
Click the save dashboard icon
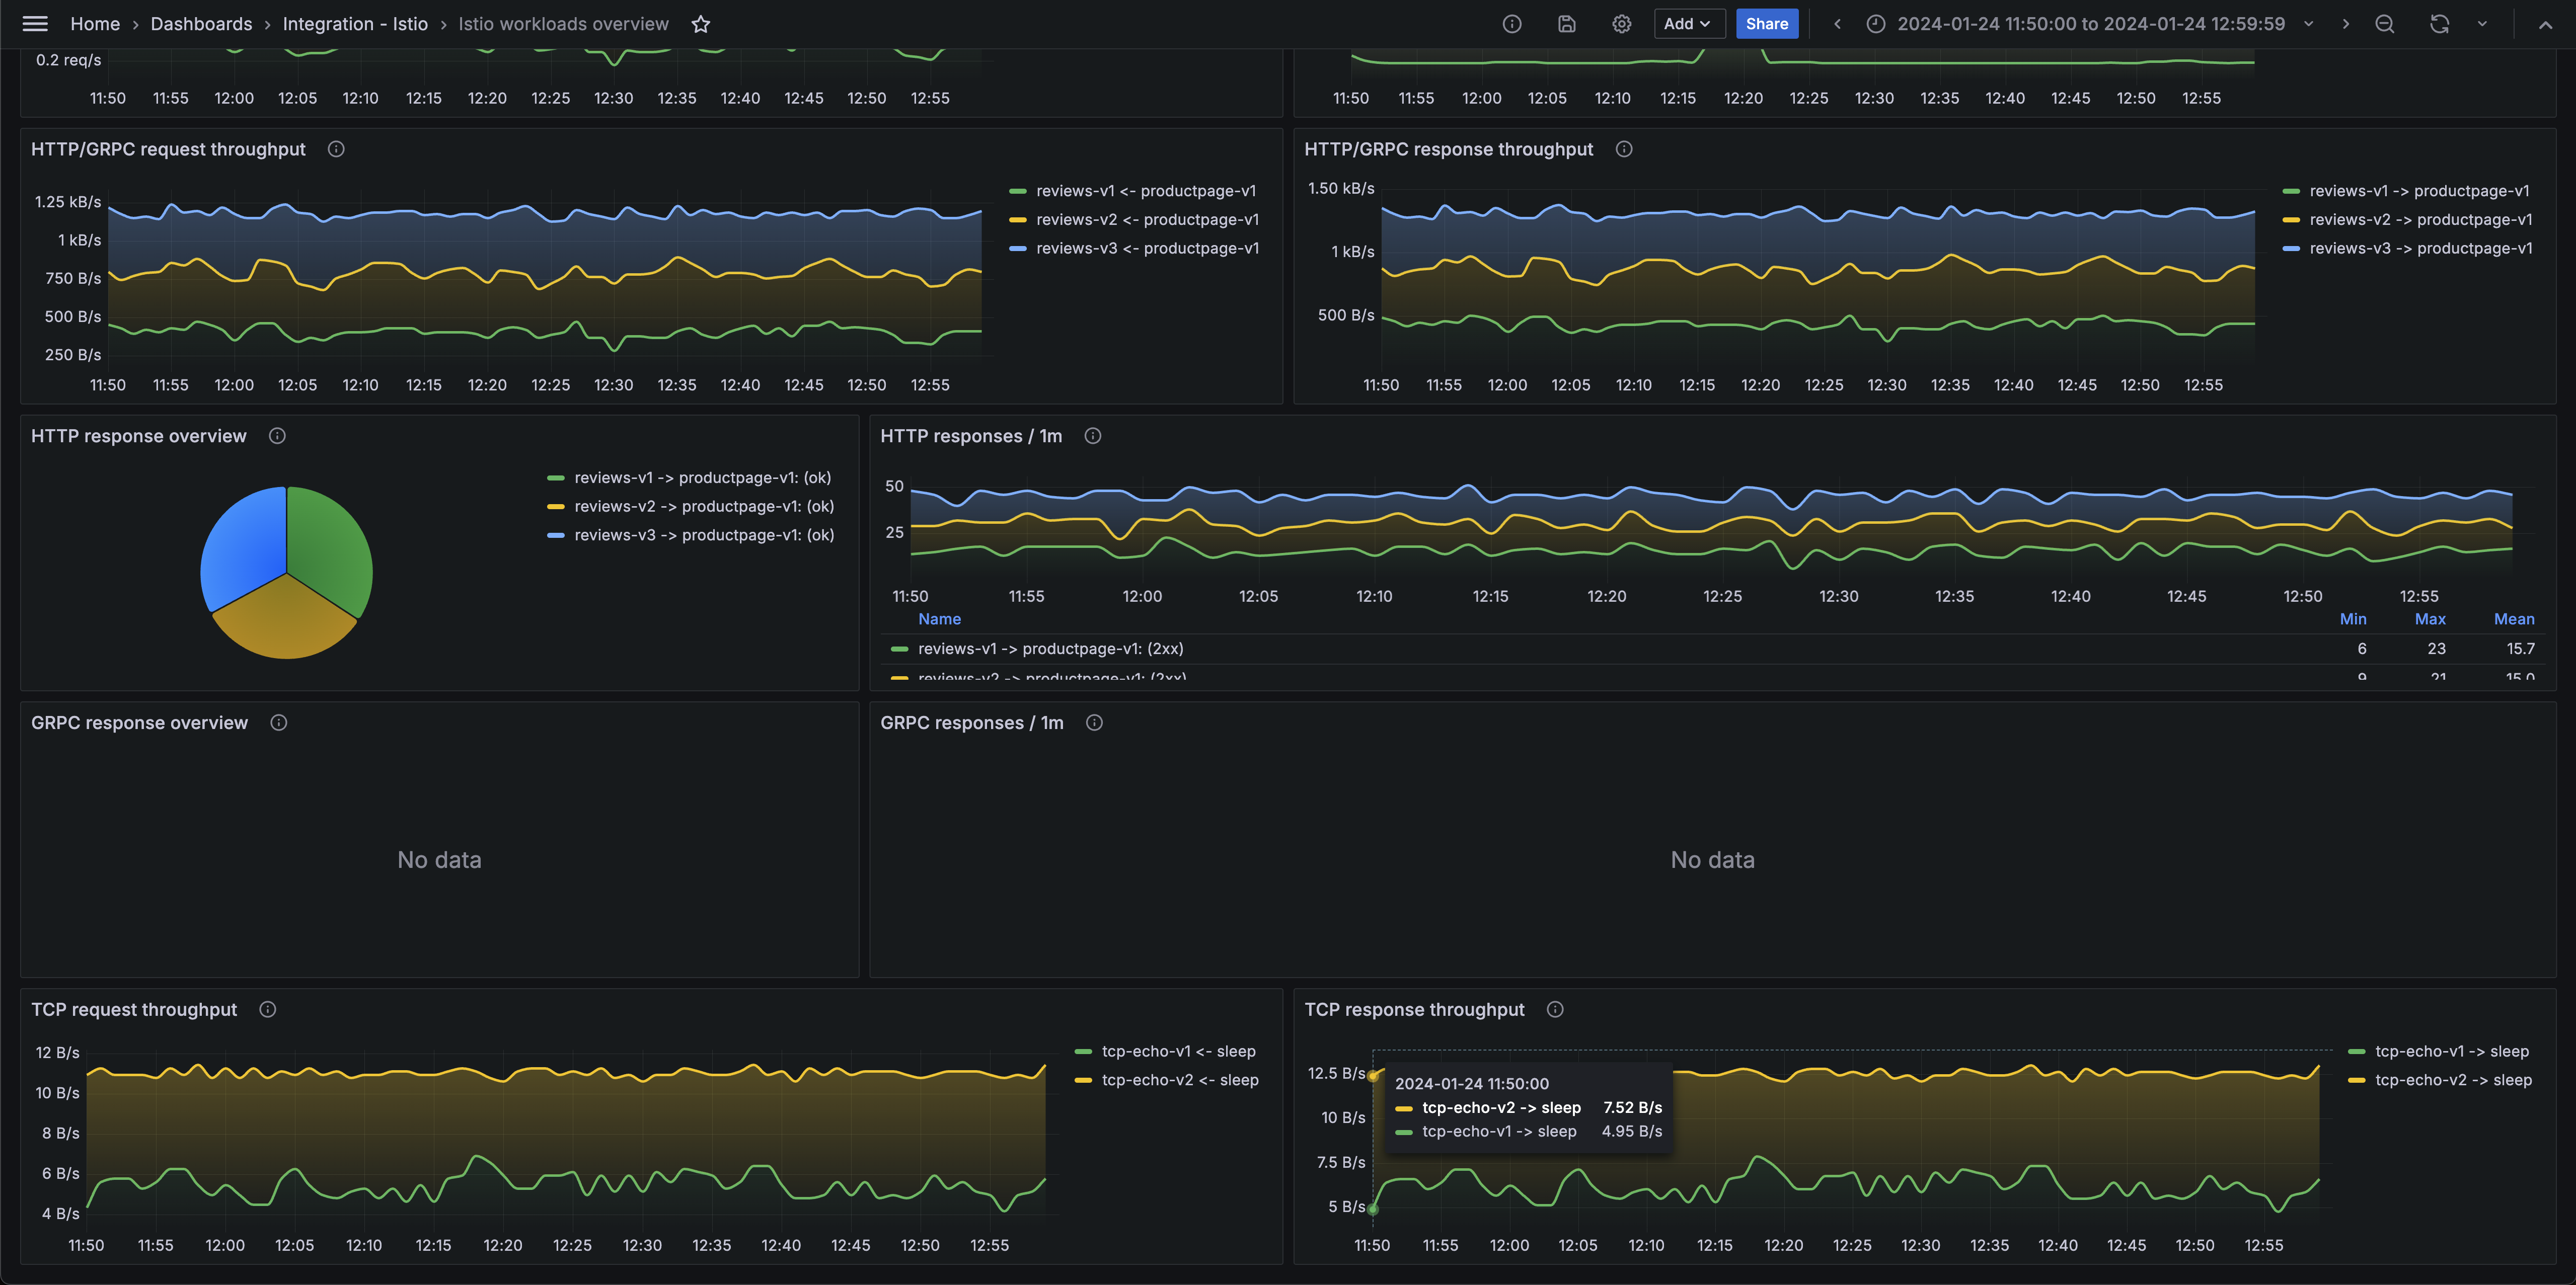1567,24
